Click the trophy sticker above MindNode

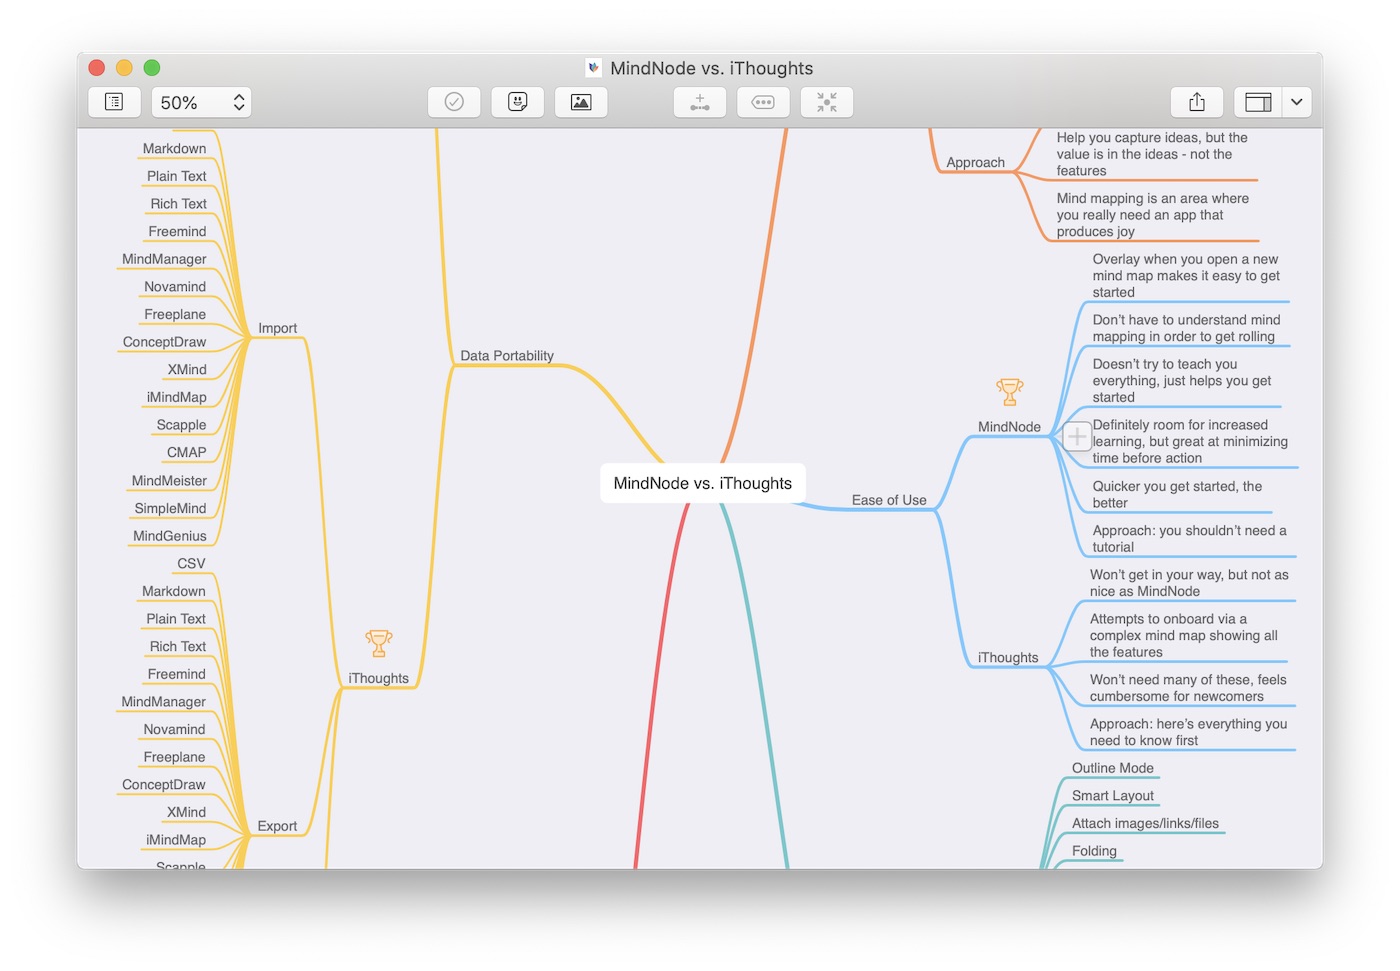tap(1010, 391)
